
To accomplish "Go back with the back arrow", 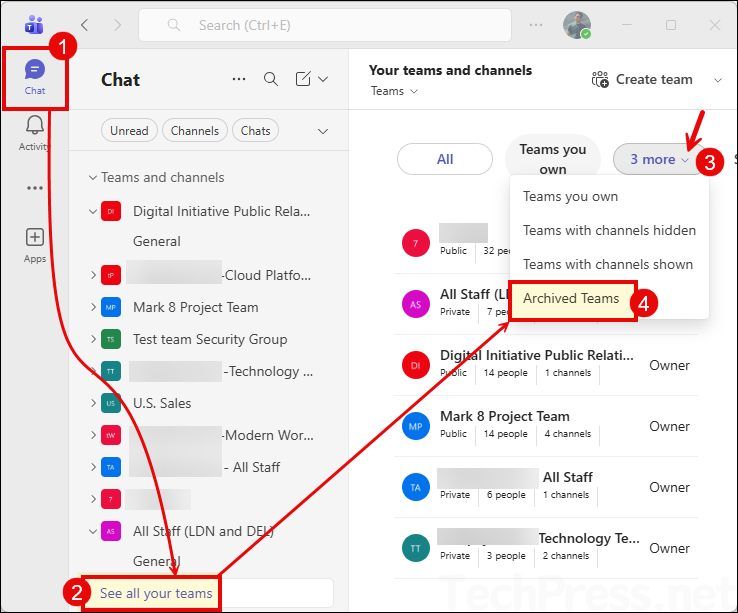I will [85, 25].
